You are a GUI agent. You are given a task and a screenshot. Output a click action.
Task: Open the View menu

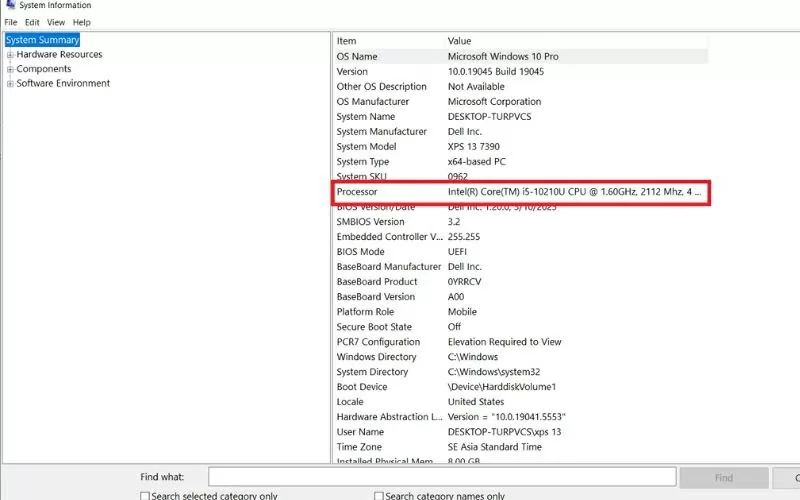pos(56,22)
